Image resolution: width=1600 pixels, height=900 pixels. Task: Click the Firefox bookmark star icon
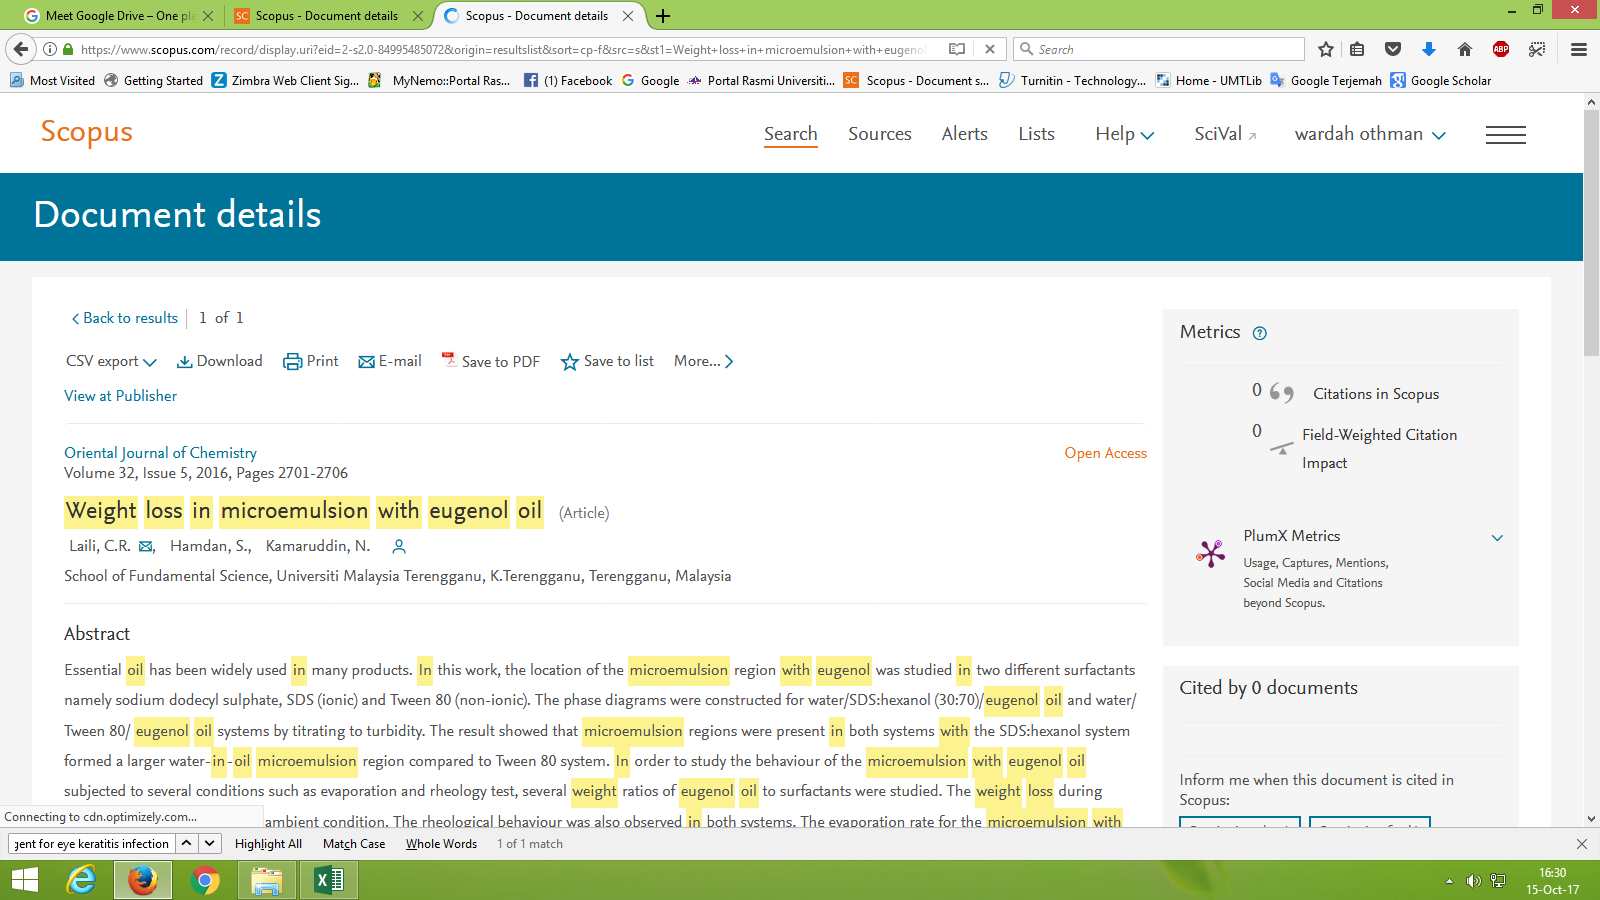click(1326, 49)
